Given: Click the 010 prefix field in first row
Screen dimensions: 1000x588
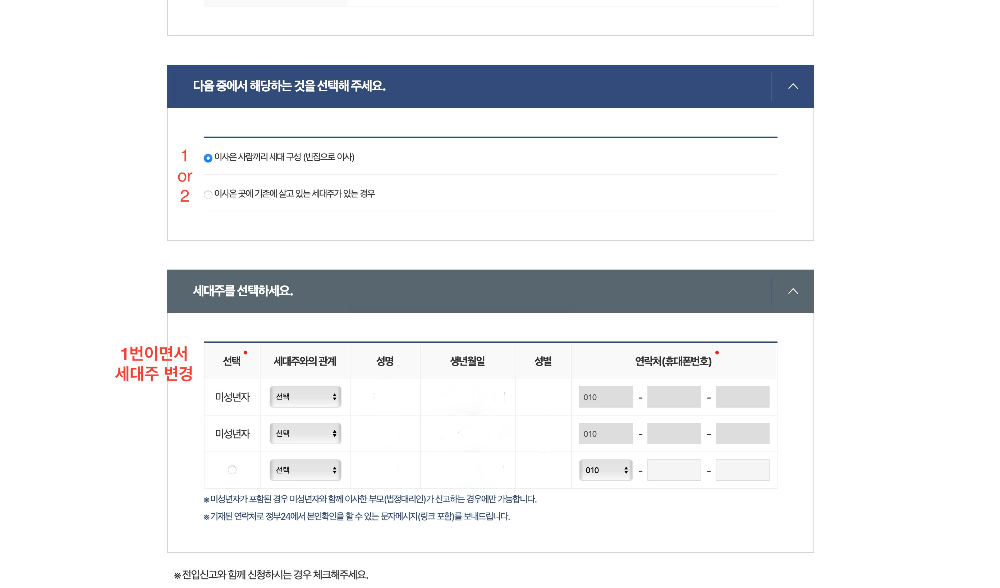Looking at the screenshot, I should pos(604,396).
